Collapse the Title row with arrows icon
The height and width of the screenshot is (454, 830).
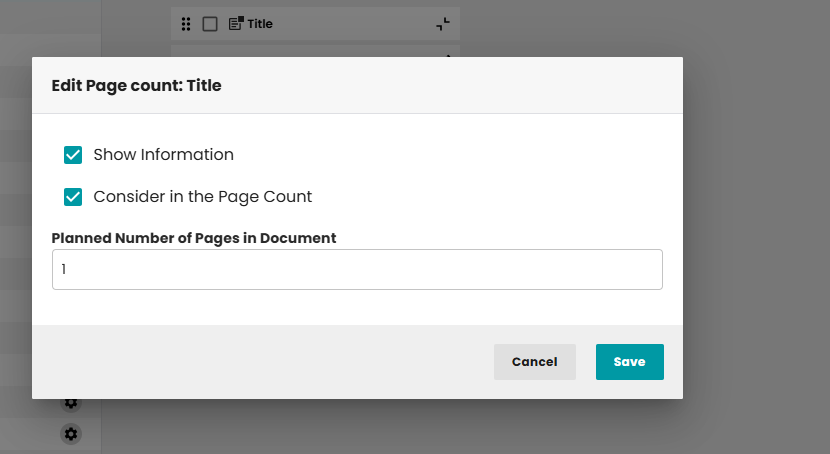click(x=443, y=24)
